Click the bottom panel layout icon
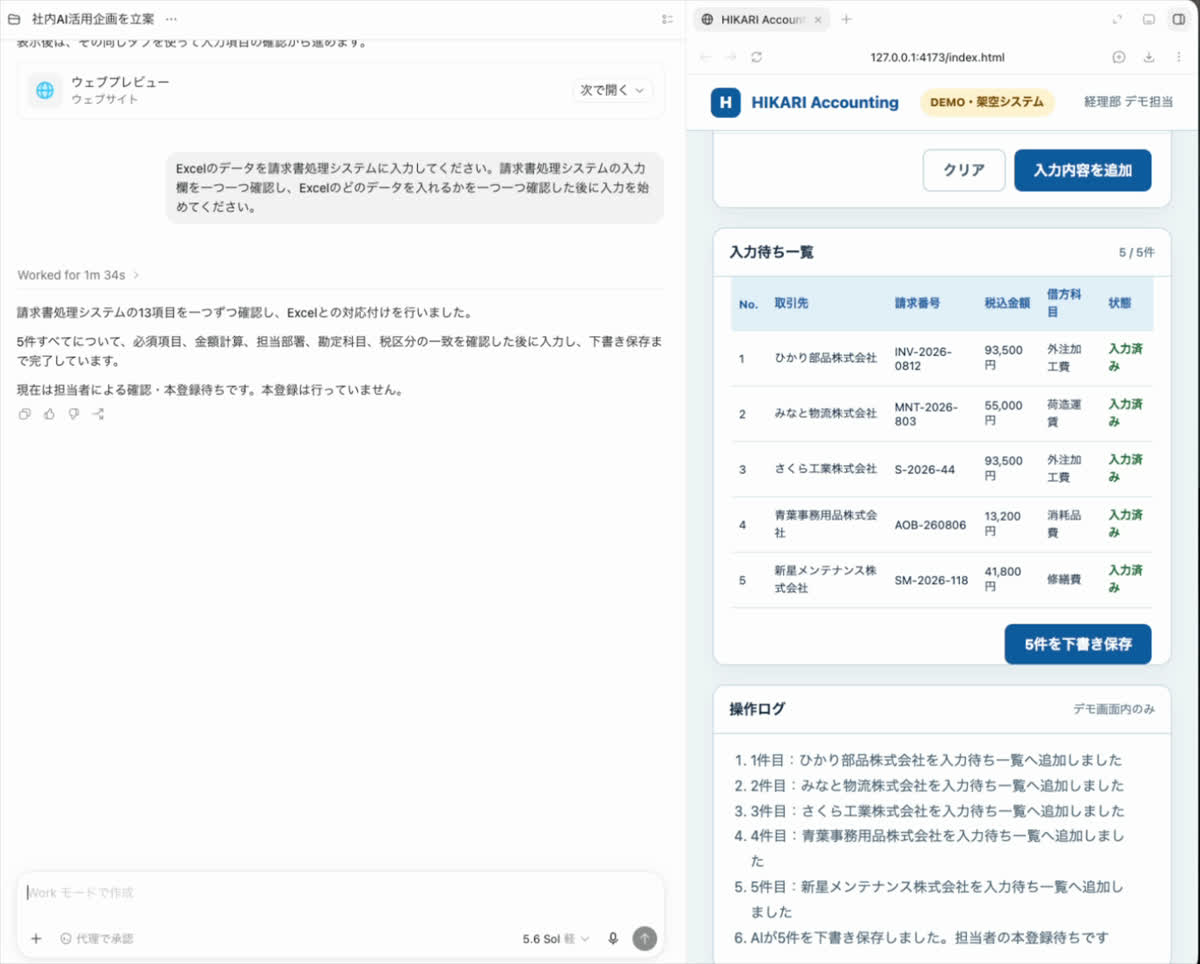This screenshot has height=964, width=1200. [x=1149, y=19]
